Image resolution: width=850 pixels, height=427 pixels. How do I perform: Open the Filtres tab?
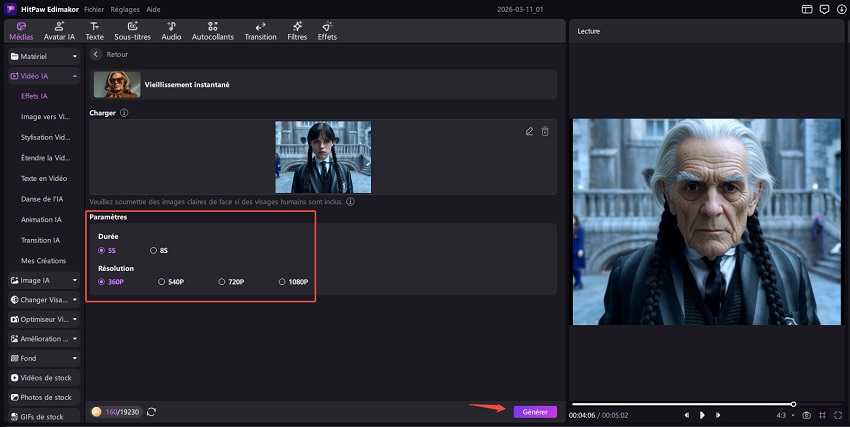click(x=297, y=31)
